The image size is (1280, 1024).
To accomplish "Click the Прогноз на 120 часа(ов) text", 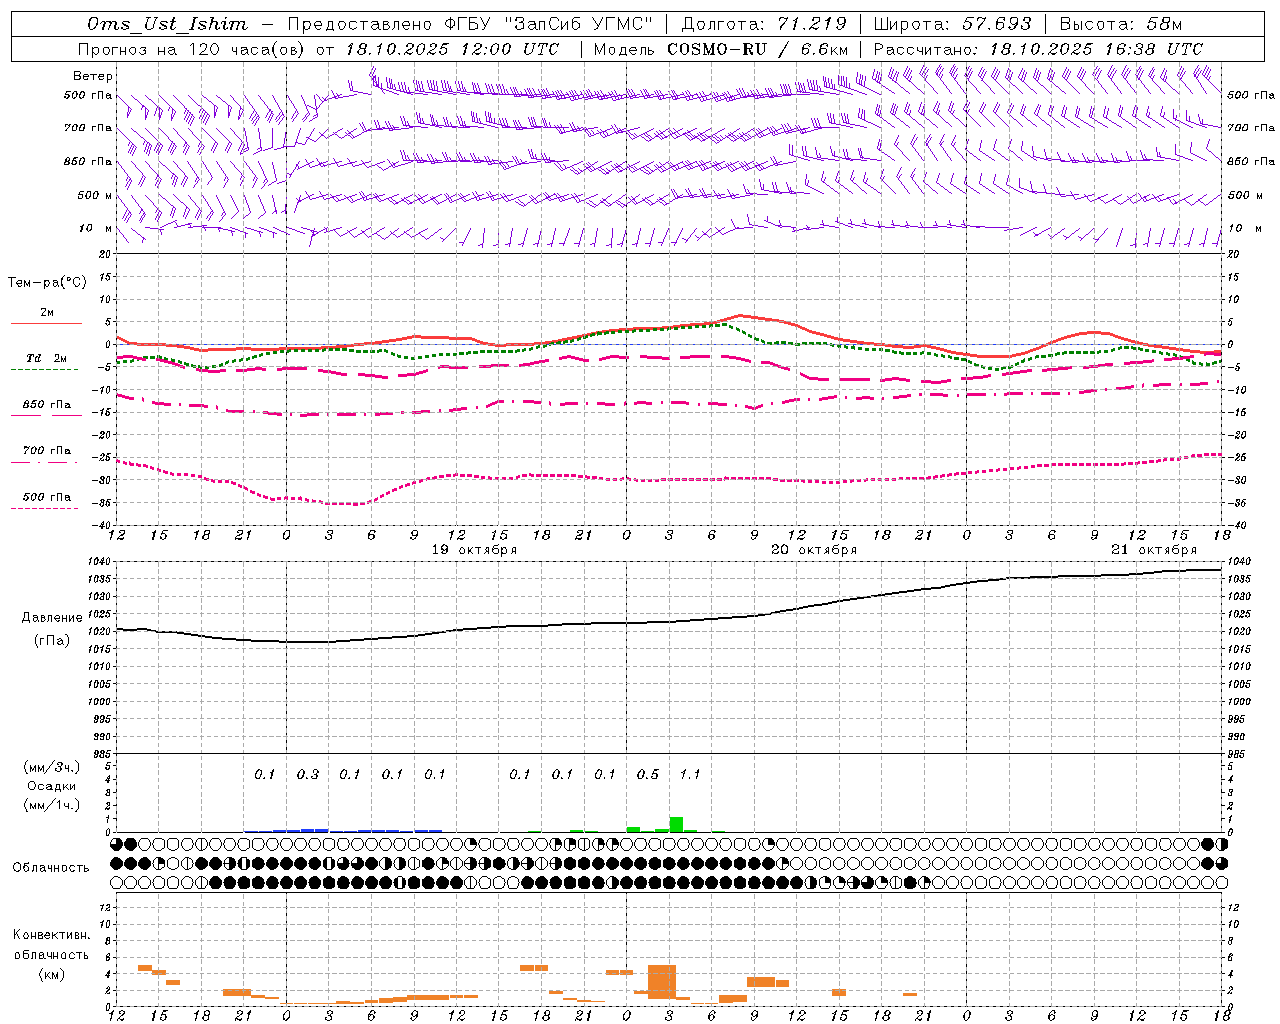I will pos(193,49).
